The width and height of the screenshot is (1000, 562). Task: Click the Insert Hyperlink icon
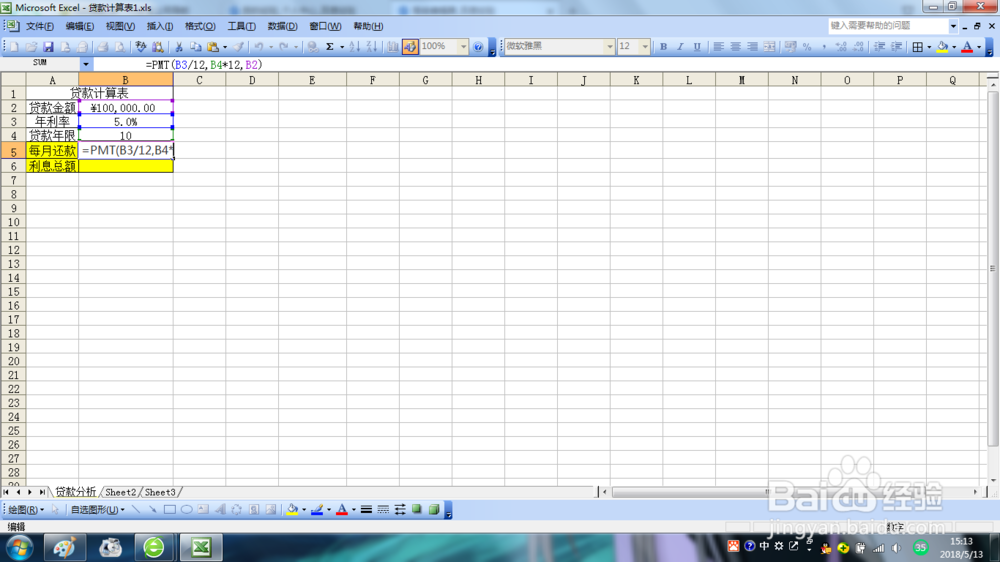[x=312, y=47]
